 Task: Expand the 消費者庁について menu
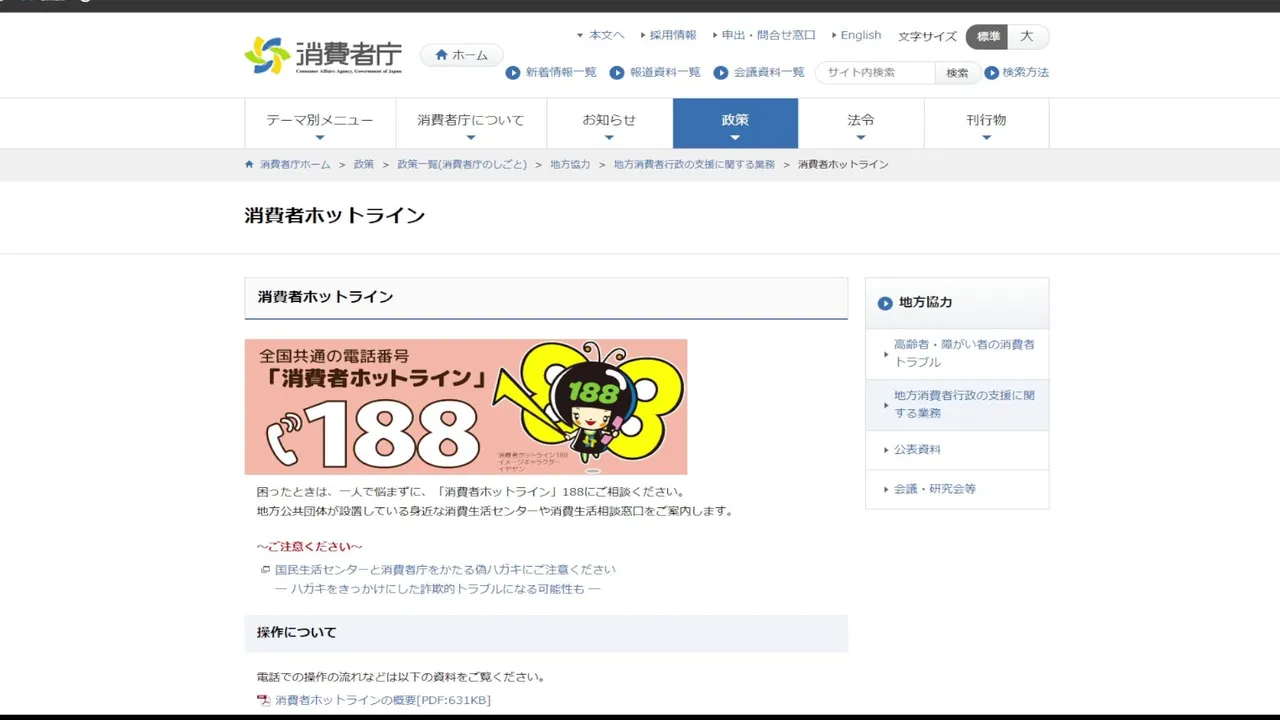pyautogui.click(x=471, y=123)
